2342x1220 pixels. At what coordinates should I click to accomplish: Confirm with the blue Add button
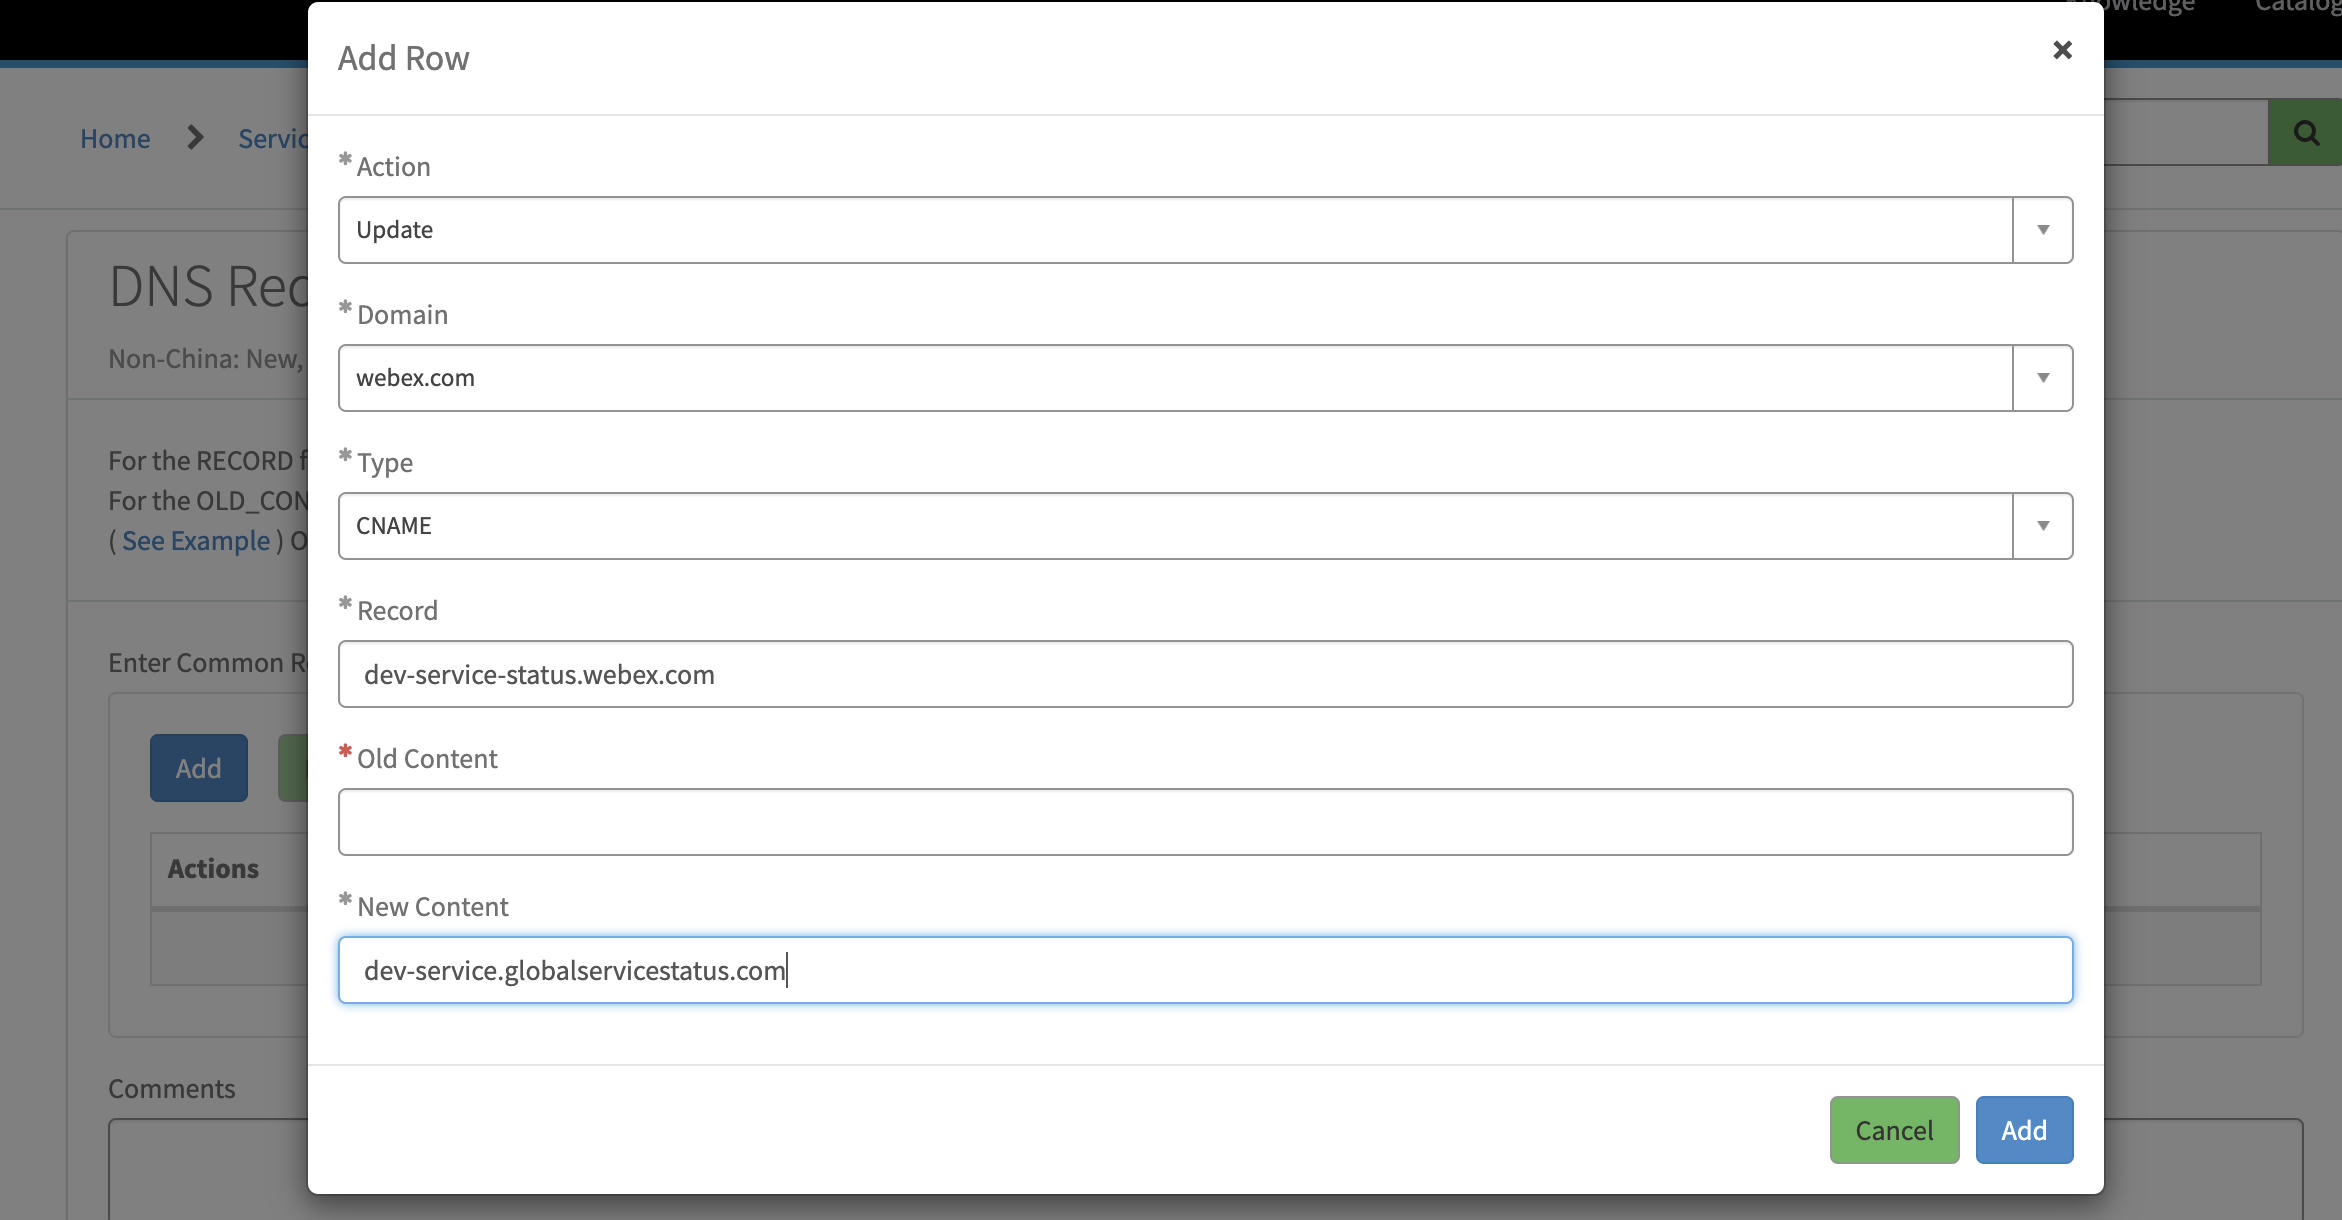pos(2024,1130)
